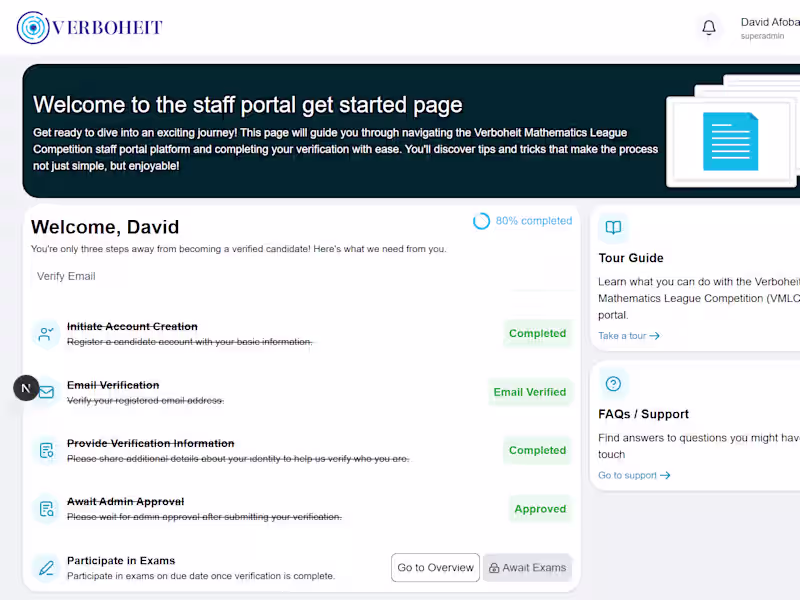
Task: Expand the Completed chip on Provide Verification Information
Action: (x=537, y=450)
